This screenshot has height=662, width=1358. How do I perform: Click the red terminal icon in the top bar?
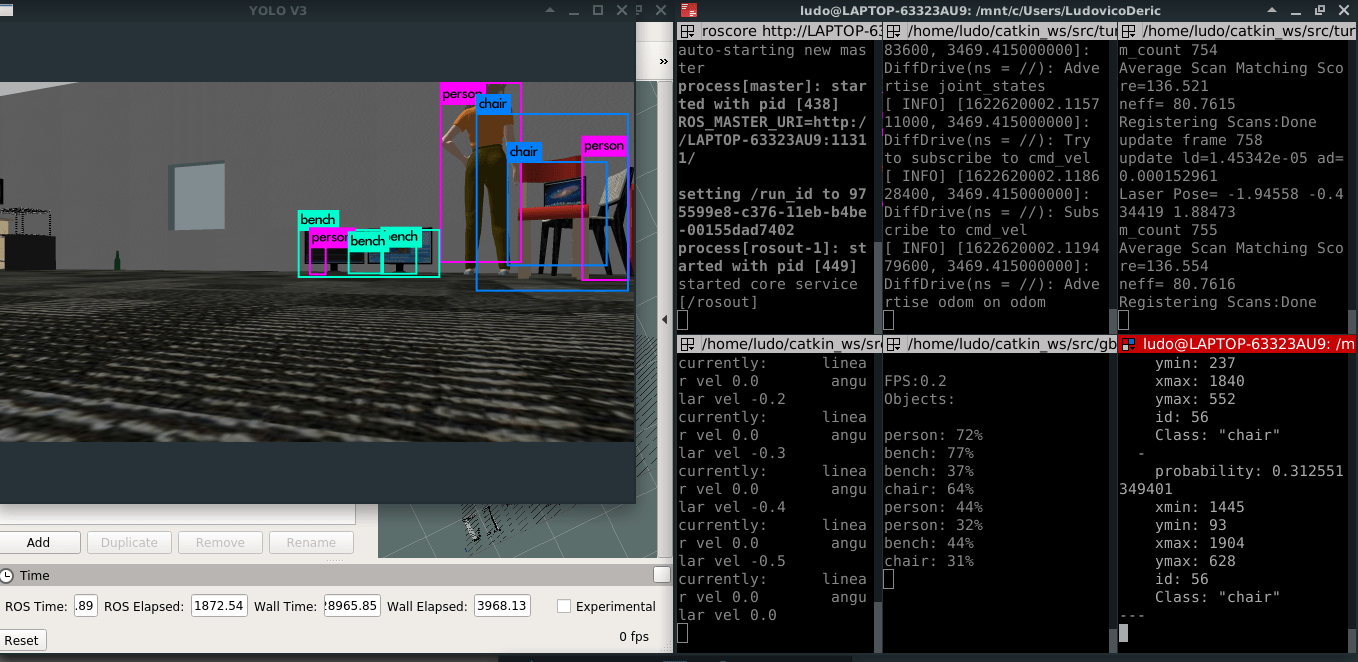(688, 10)
